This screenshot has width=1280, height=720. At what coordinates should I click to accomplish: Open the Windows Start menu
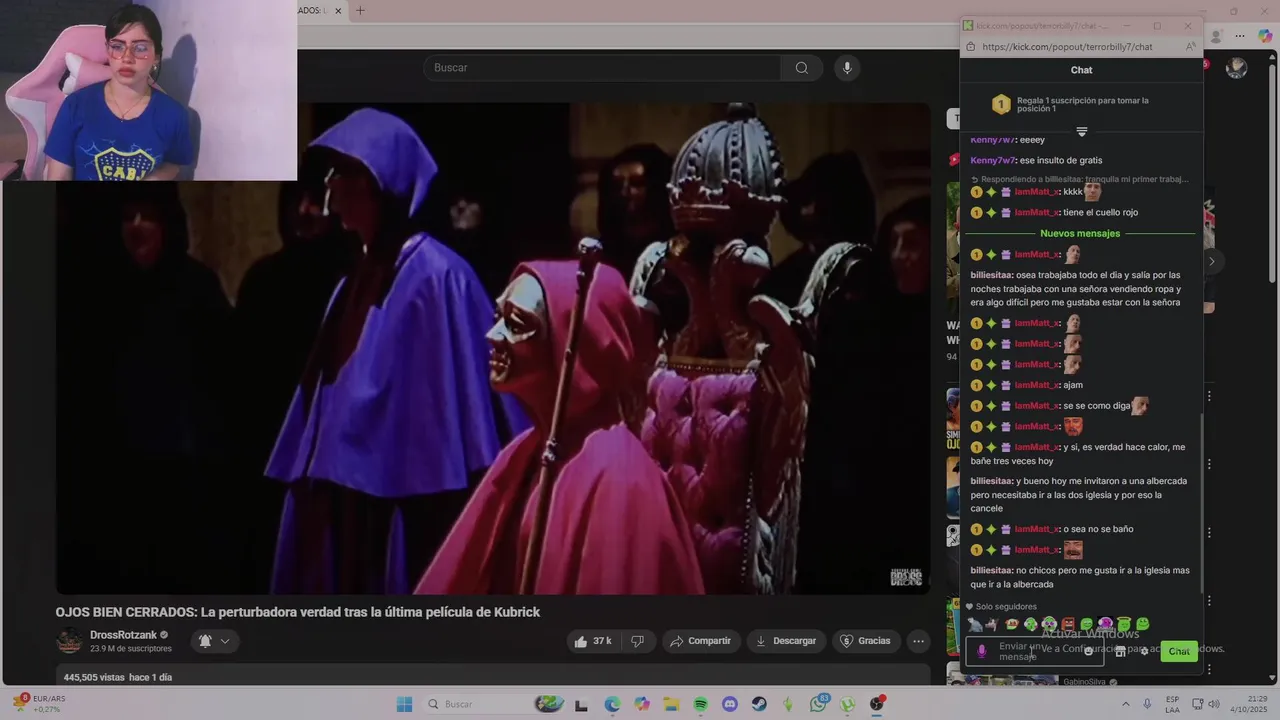404,704
